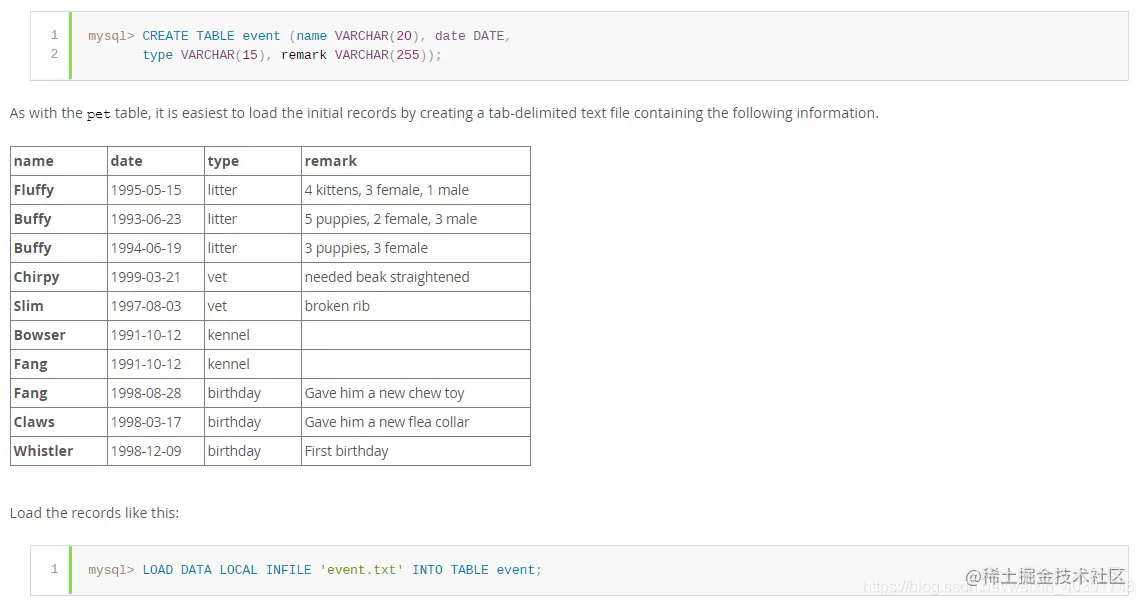Click remark '4 kittens, 3 female, 1 male'
Viewport: 1144px width, 605px height.
pos(387,190)
